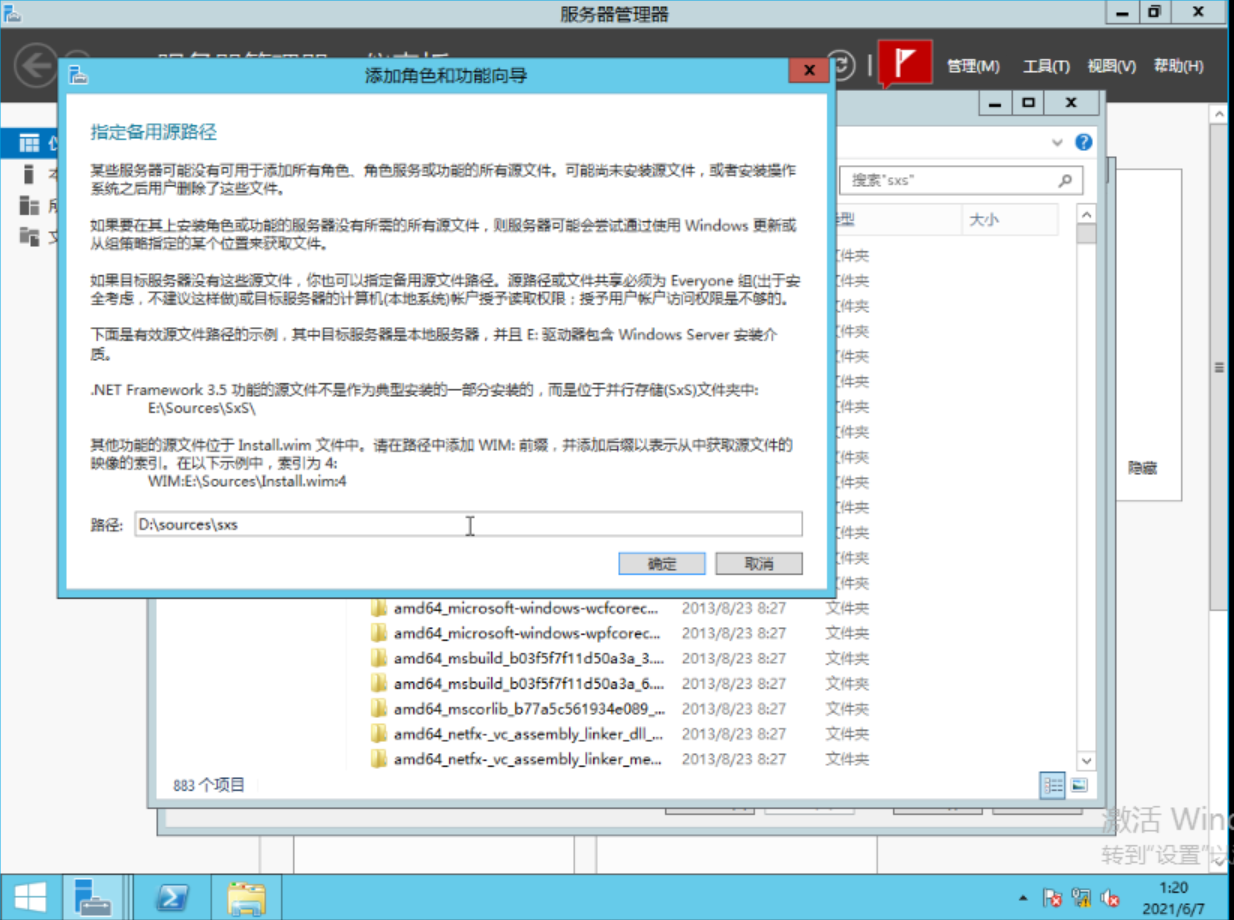Switch to thumbnail view in the status bar
The image size is (1234, 920).
click(1078, 786)
